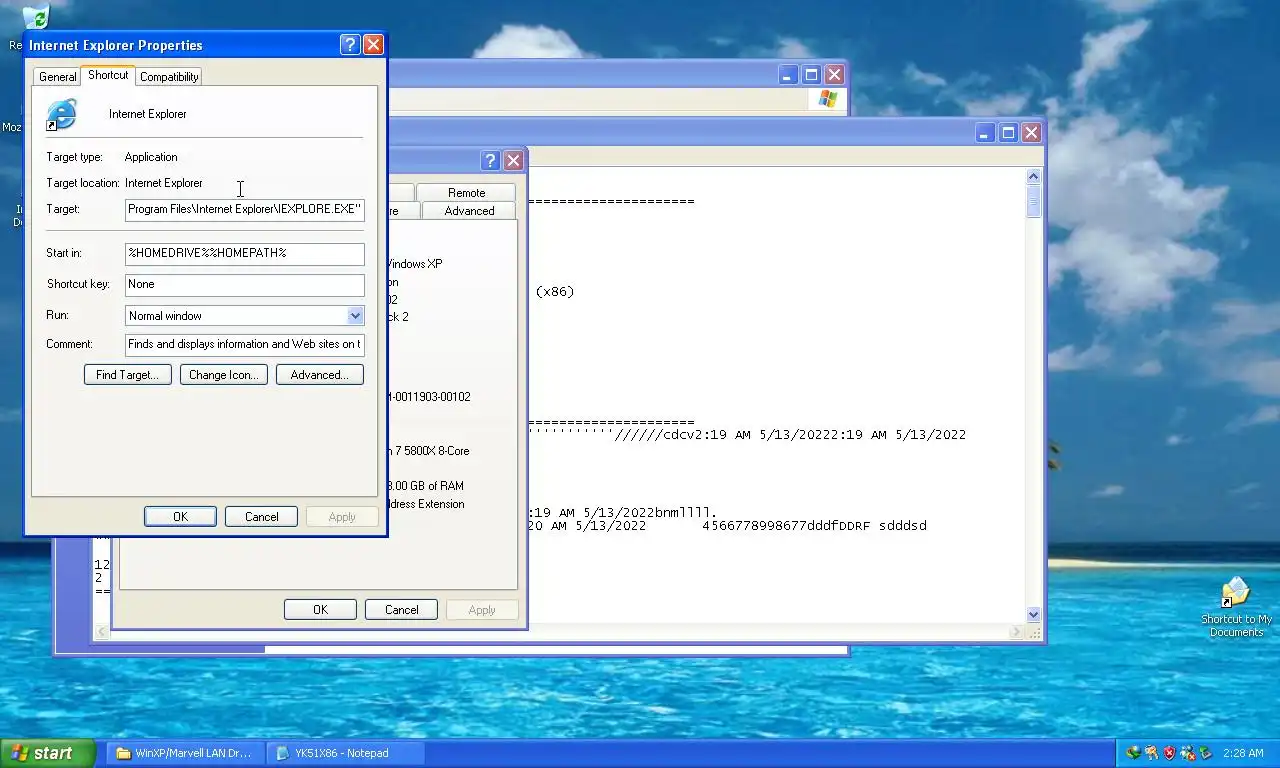Click the Start in field
1280x768 pixels.
[245, 254]
